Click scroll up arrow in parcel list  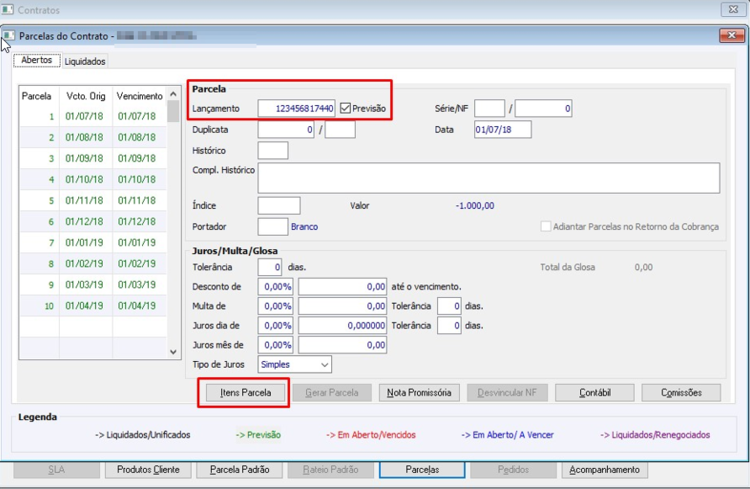click(173, 94)
